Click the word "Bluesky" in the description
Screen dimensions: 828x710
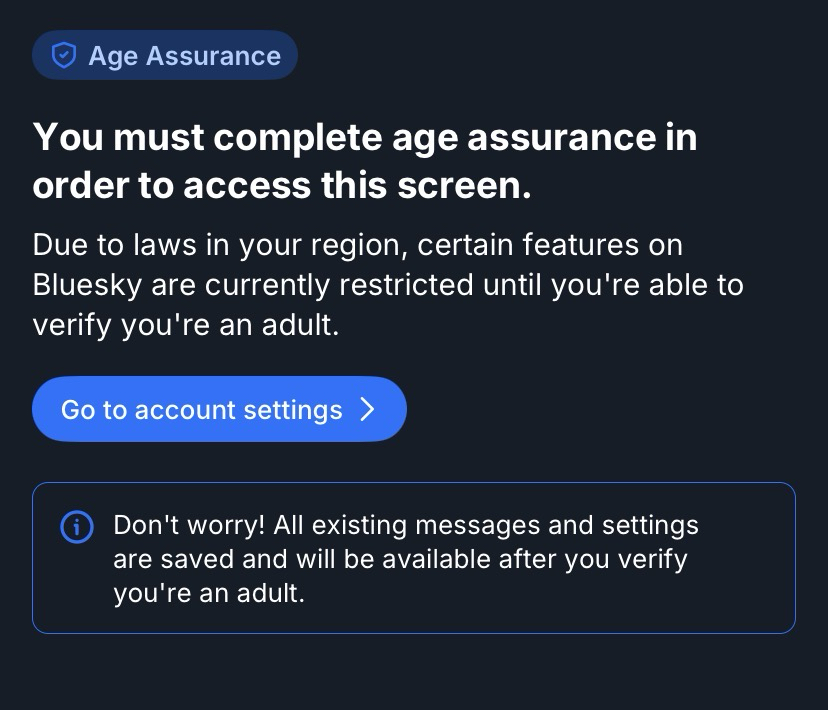pos(87,285)
